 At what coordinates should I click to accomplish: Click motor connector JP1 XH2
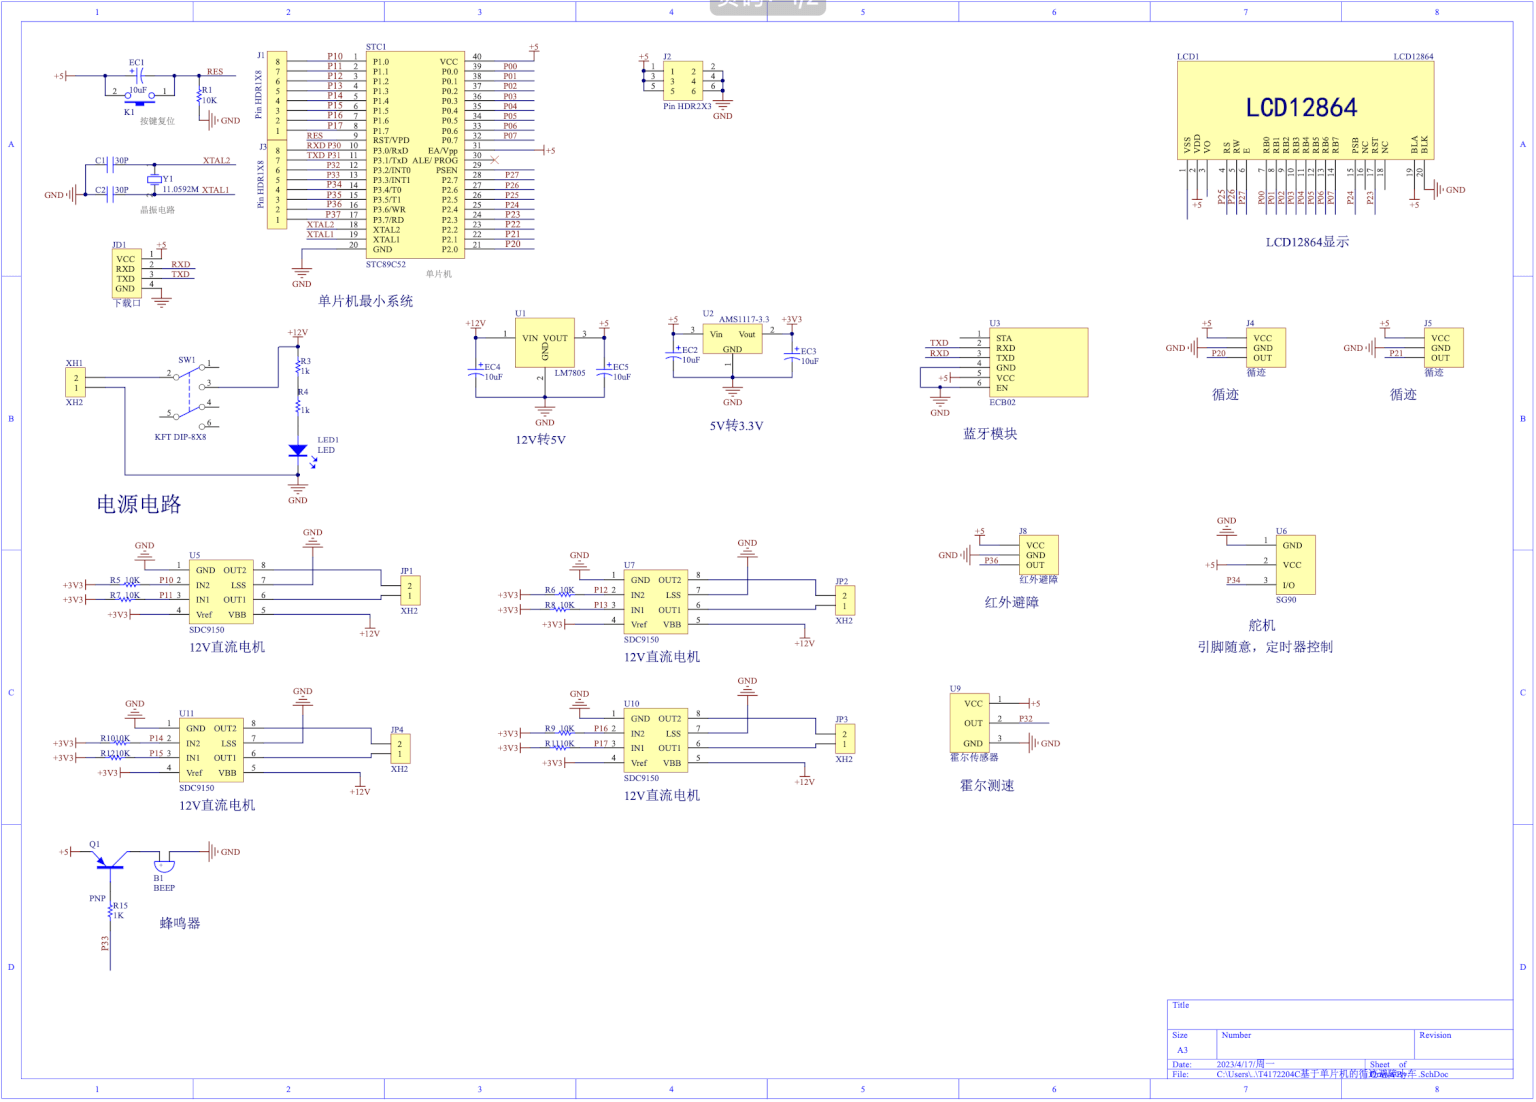pos(410,591)
